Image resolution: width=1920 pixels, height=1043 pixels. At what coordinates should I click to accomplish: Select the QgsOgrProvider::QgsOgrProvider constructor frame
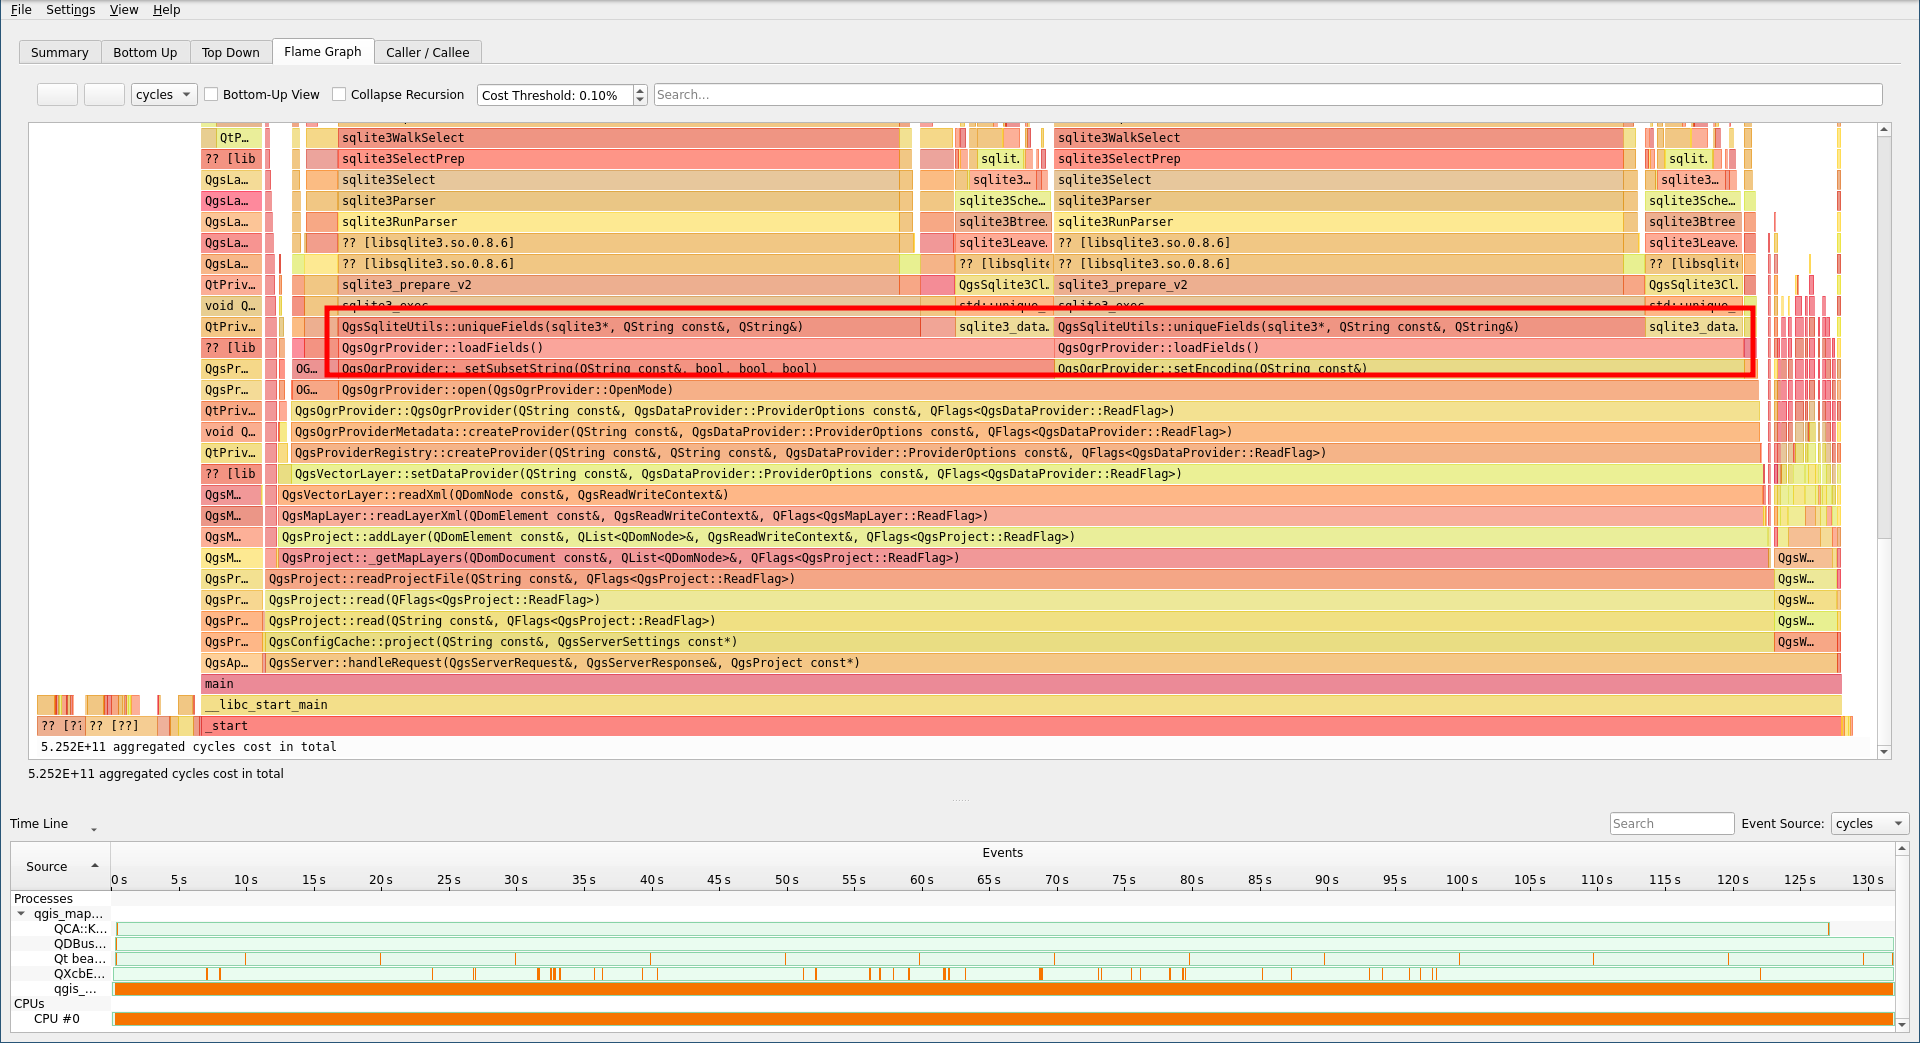(1025, 411)
